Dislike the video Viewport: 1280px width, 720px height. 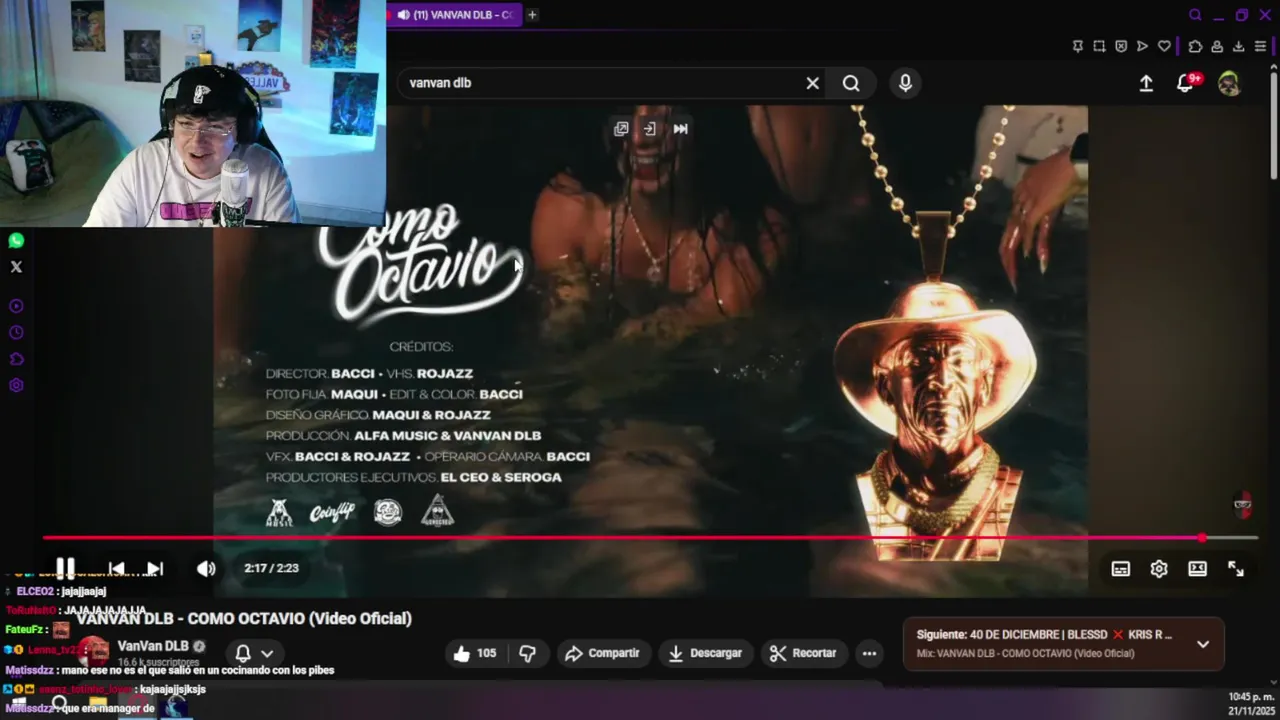[527, 653]
